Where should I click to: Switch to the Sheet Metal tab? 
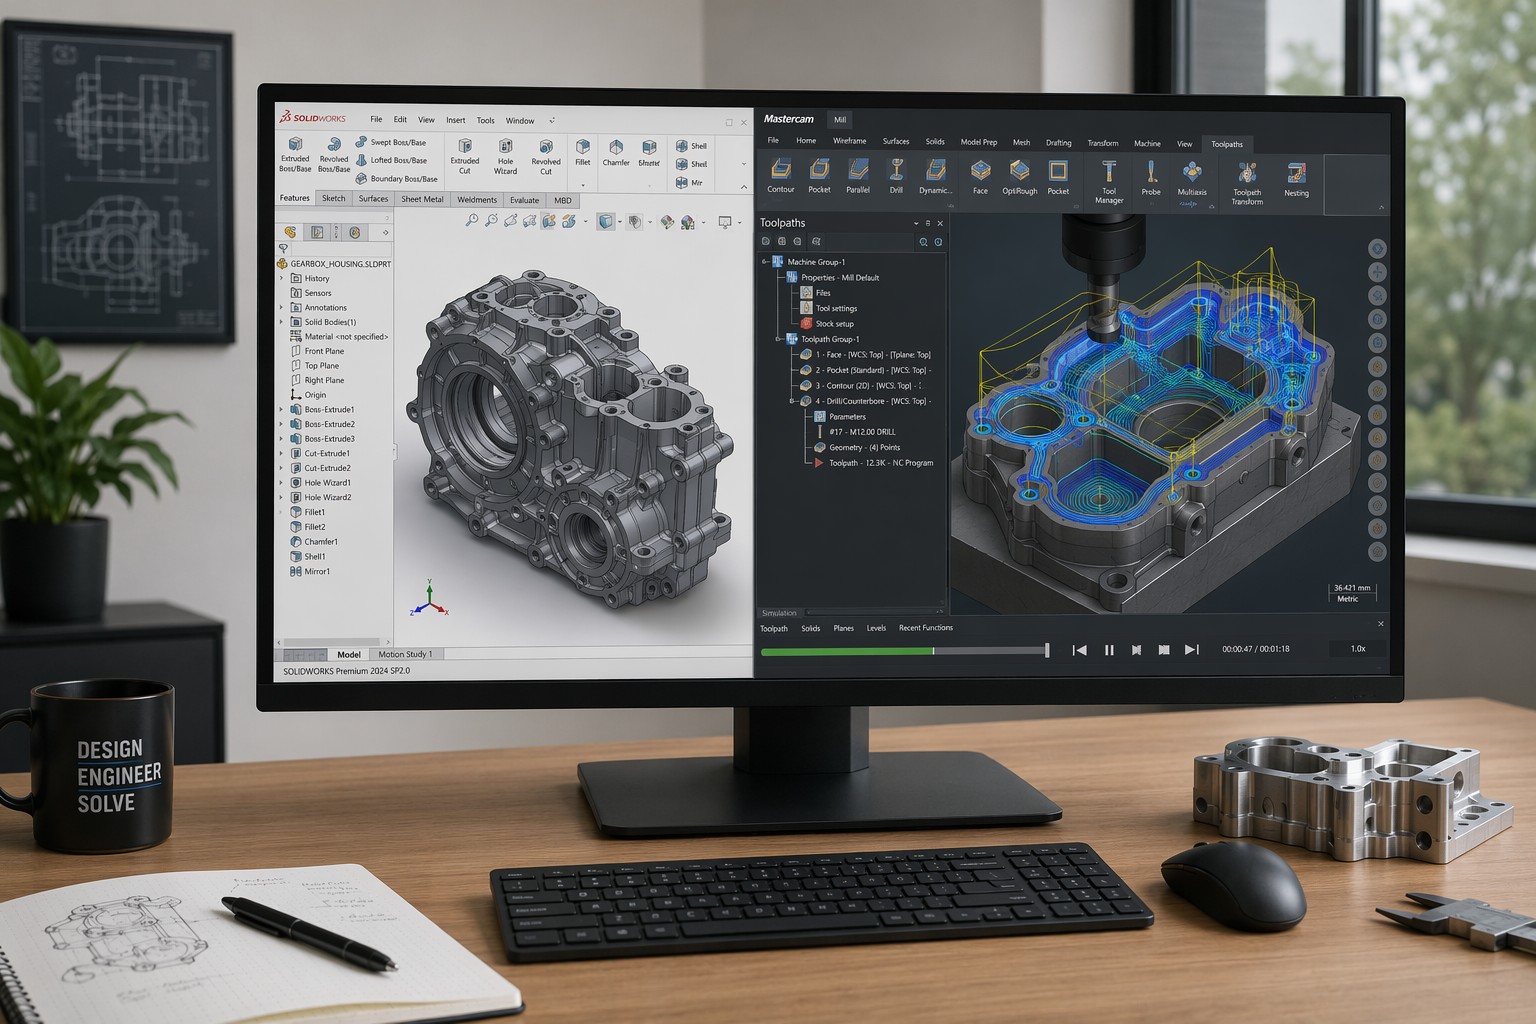(x=422, y=200)
